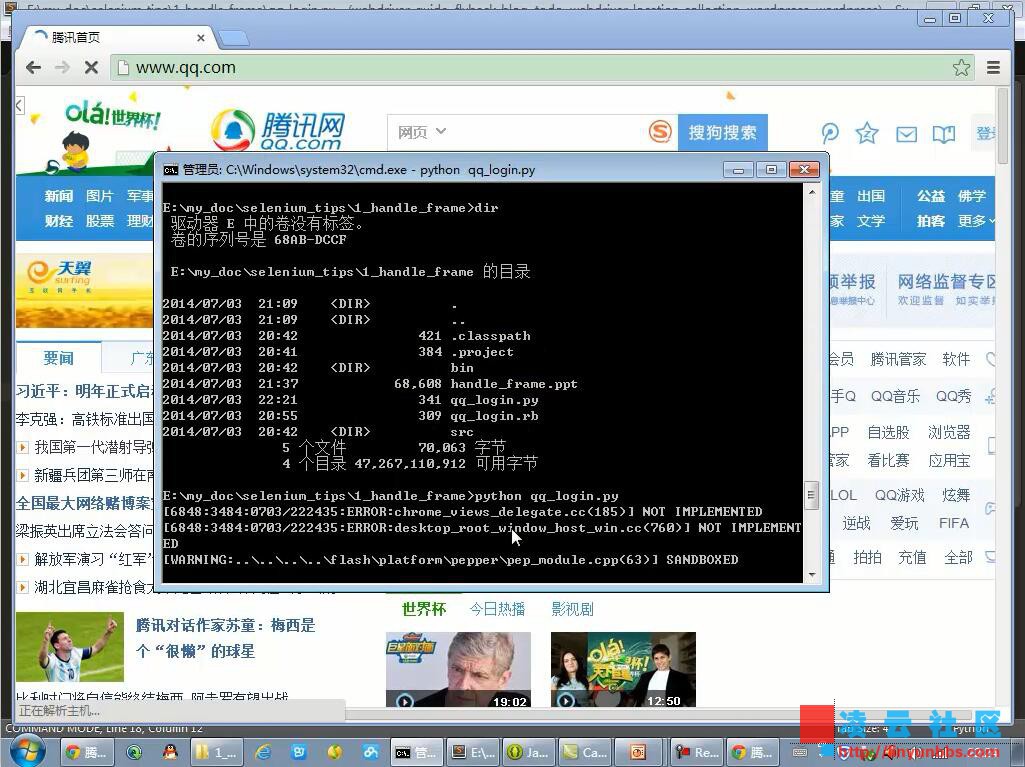Screen dimensions: 1025x767
Task: Open the first Chrome taskbar button beside Start
Action: (x=86, y=753)
